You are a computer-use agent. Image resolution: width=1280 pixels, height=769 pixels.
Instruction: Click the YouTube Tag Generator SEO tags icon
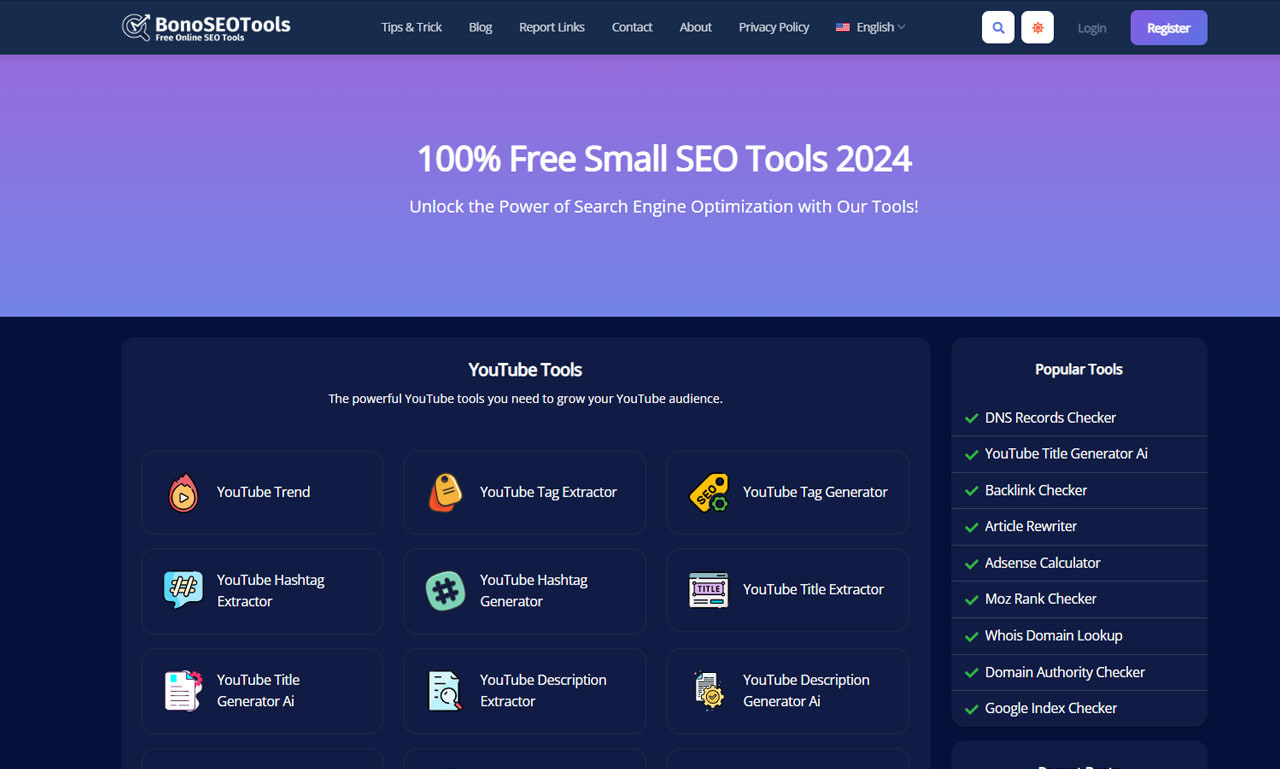(708, 492)
